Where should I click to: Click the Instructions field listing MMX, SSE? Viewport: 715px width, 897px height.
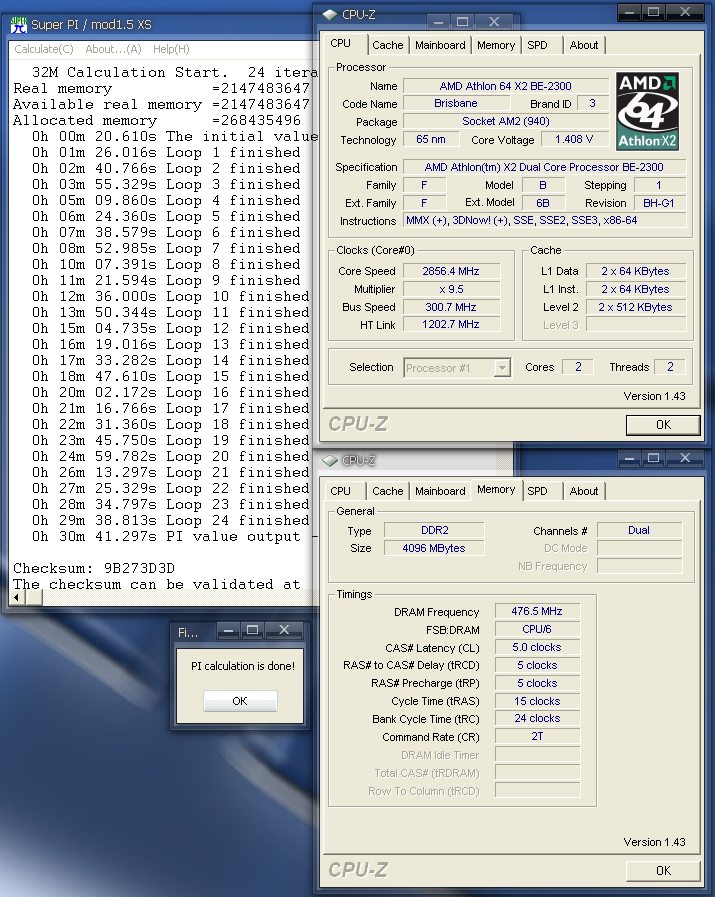(x=545, y=220)
